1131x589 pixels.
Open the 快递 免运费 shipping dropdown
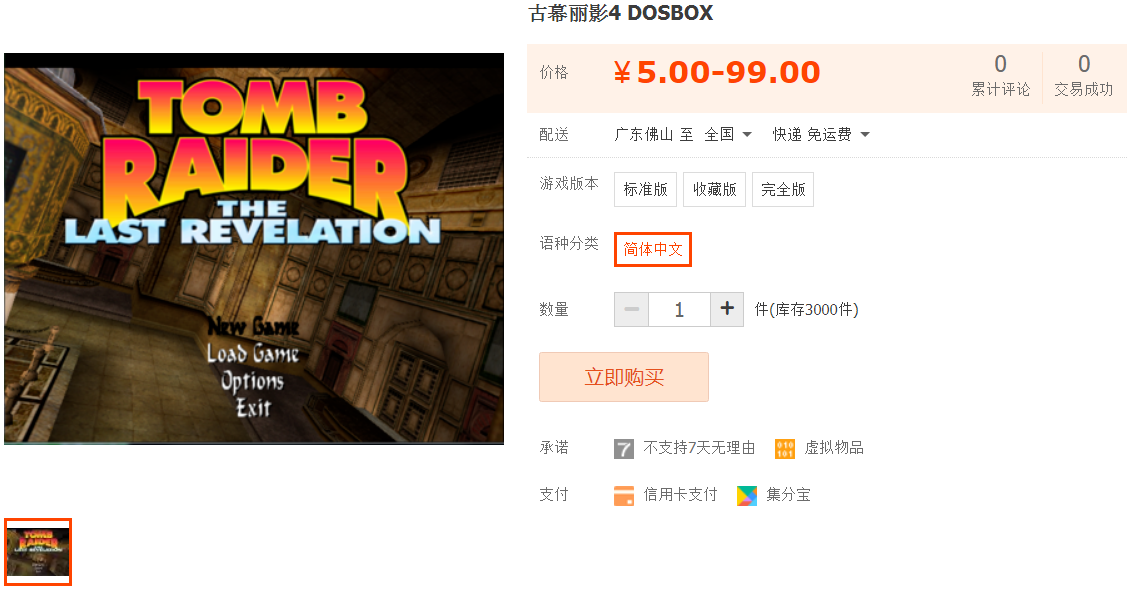click(821, 135)
